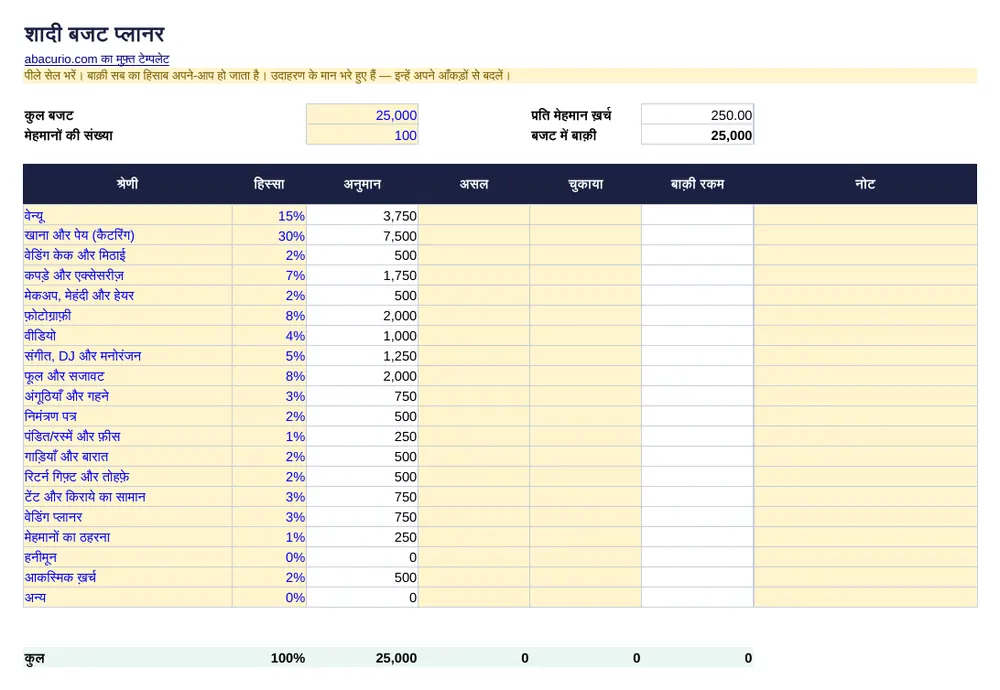The width and height of the screenshot is (1000, 690).
Task: Click the 30% share cell for catering
Action: (269, 235)
